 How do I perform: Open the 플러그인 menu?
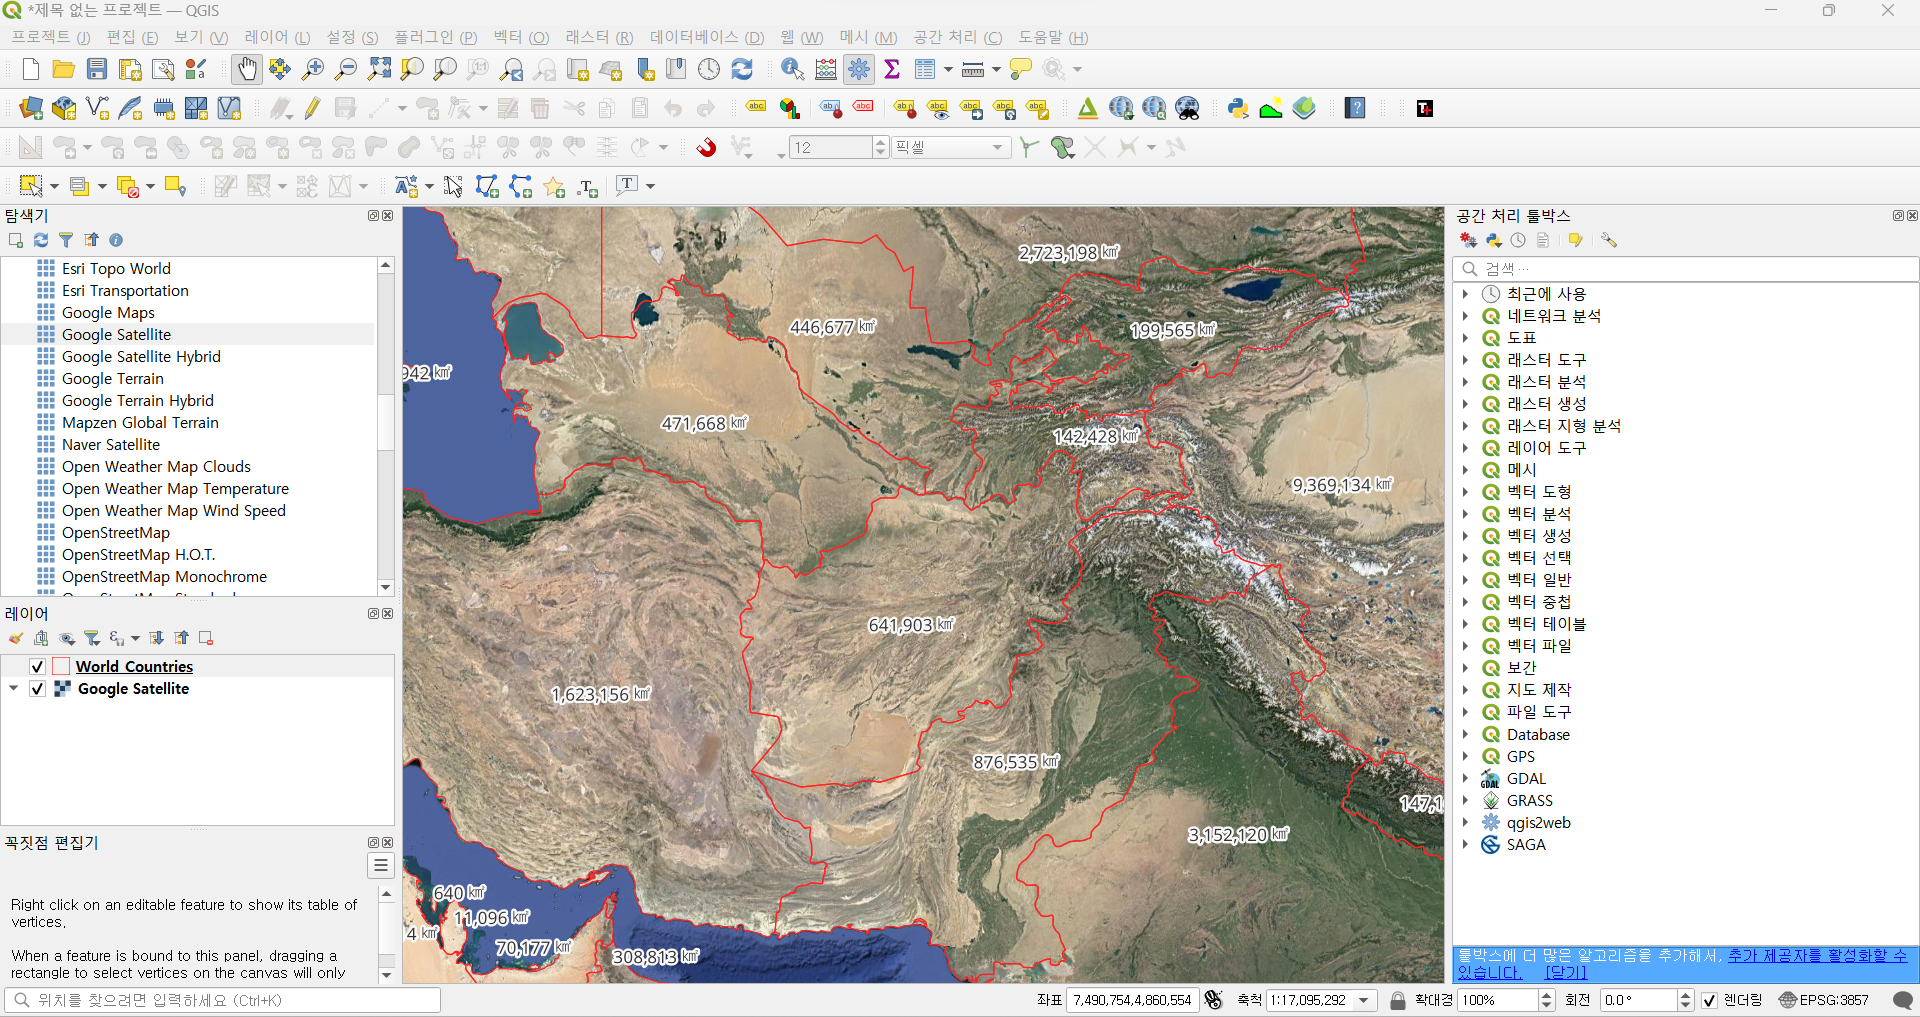[x=435, y=37]
